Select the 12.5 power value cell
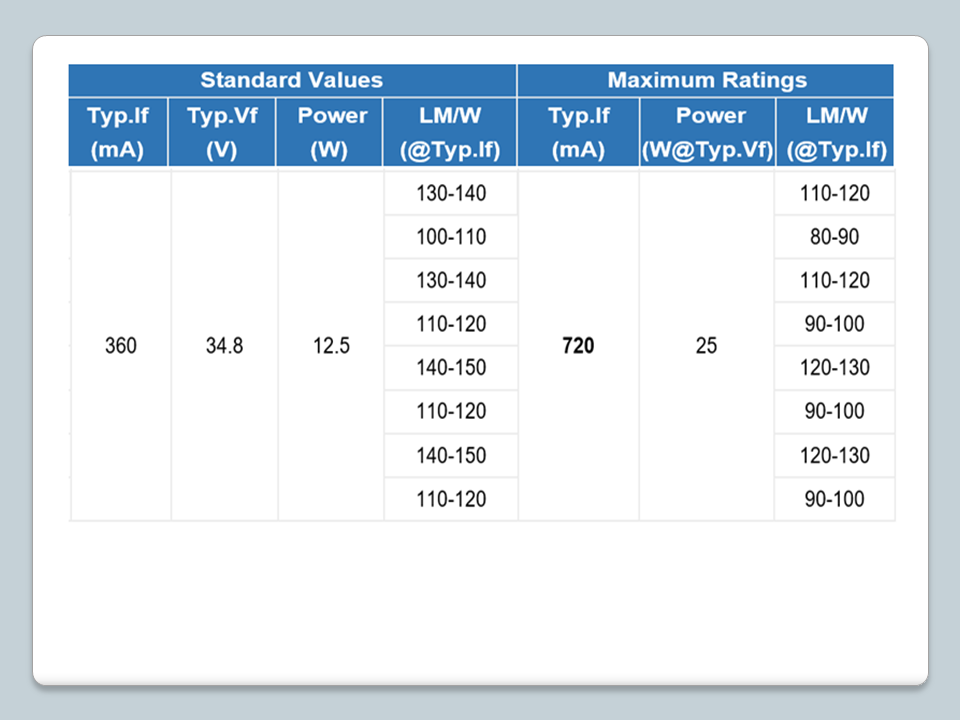The height and width of the screenshot is (720, 960). 331,346
